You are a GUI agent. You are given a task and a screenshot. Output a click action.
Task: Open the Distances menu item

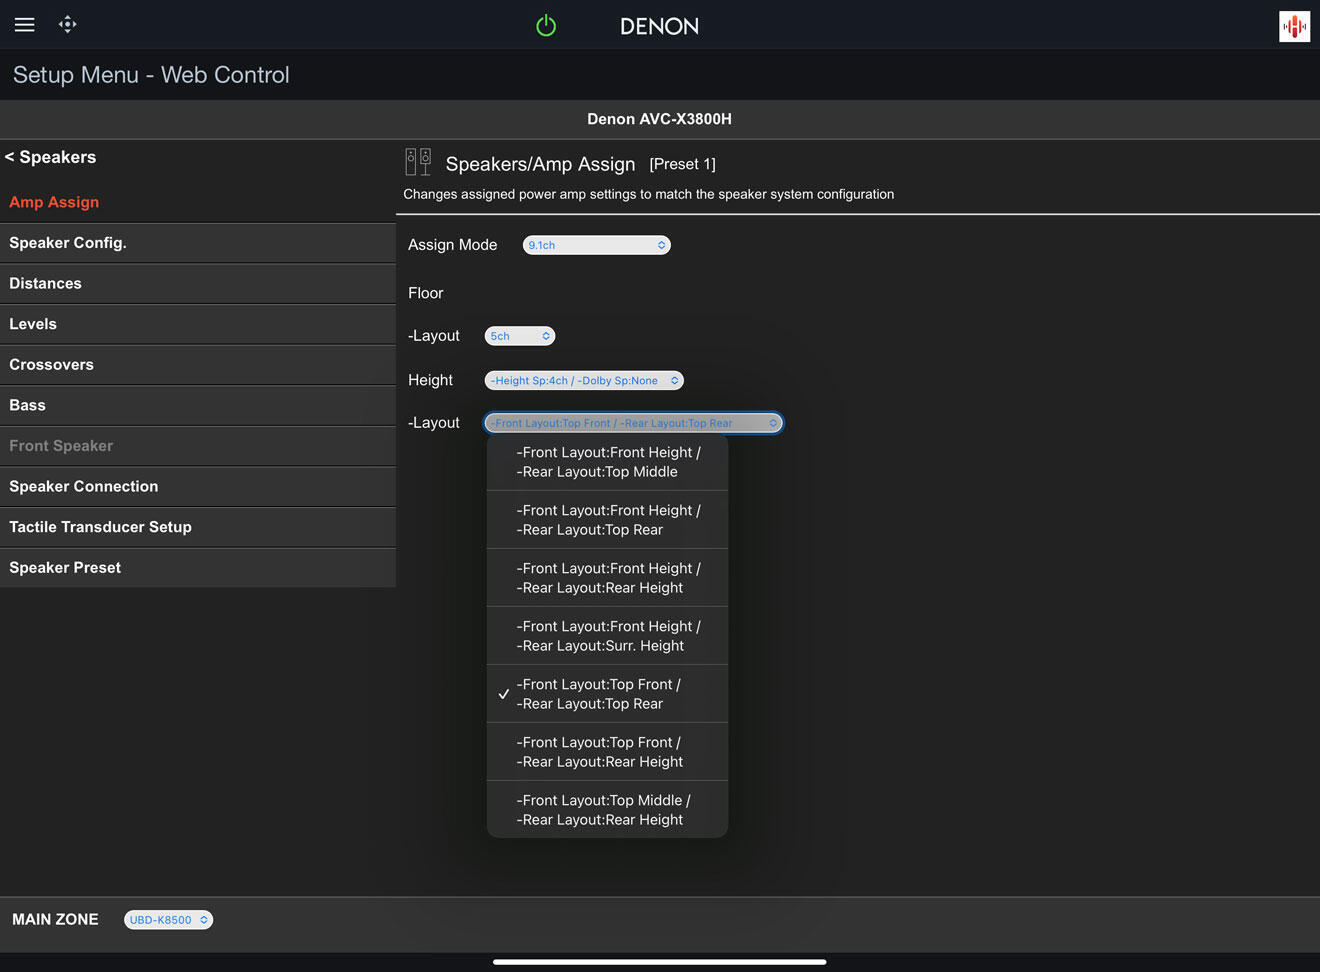(x=198, y=284)
